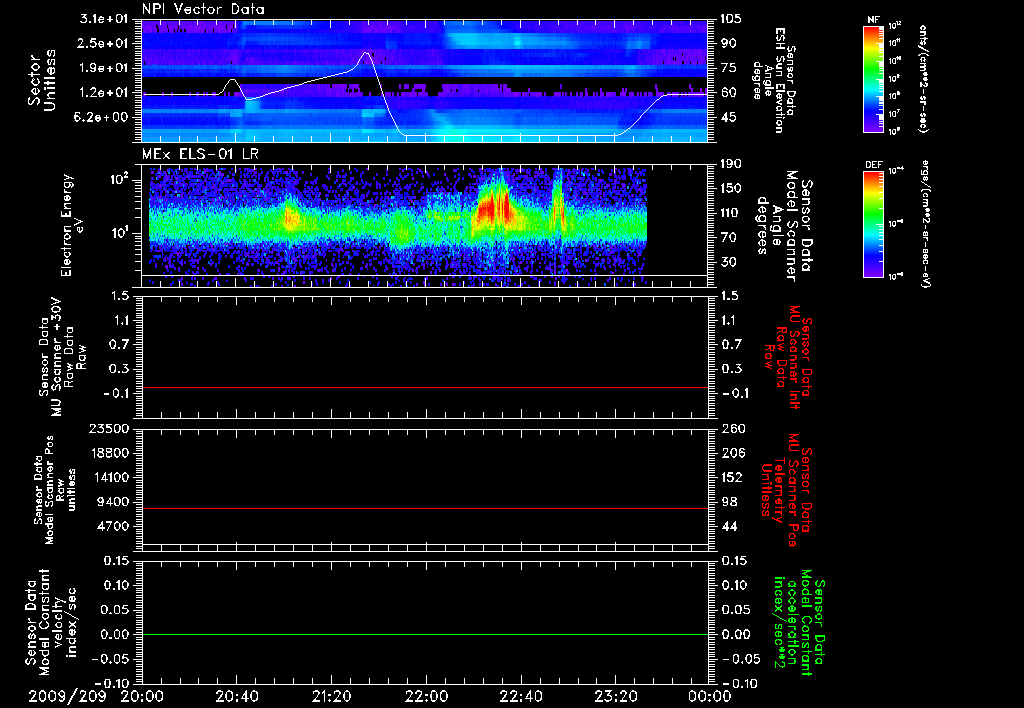The width and height of the screenshot is (1024, 708).
Task: Click the "NF" label above color bar
Action: (x=873, y=20)
